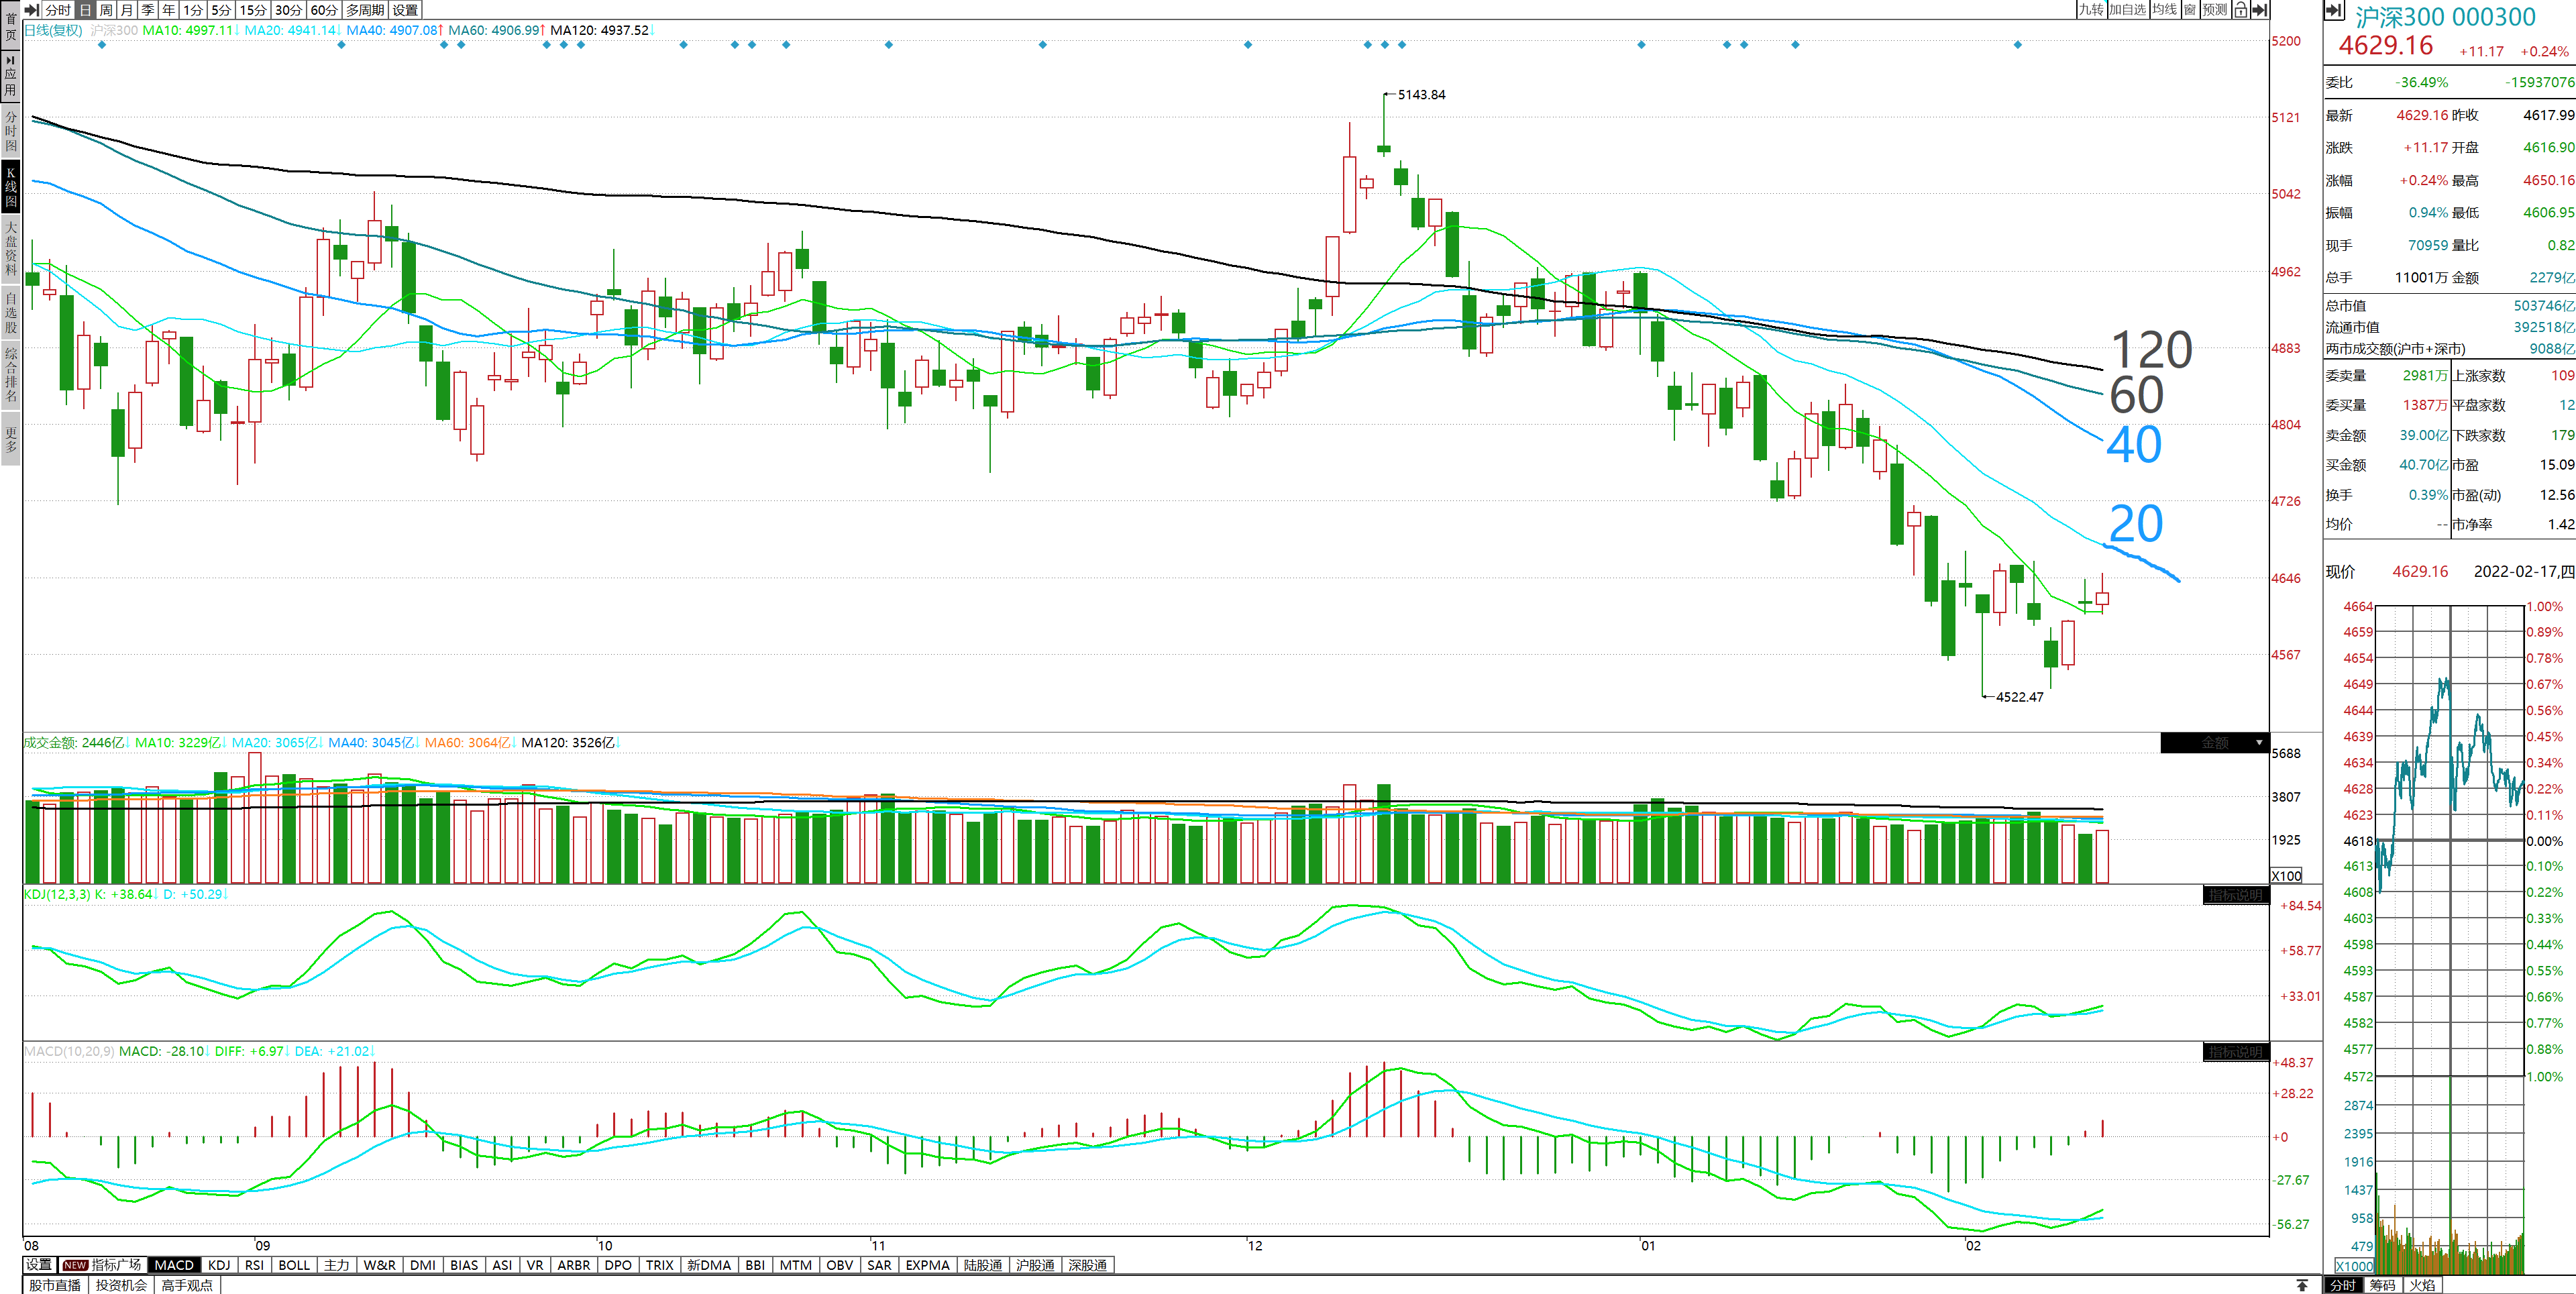Screen dimensions: 2576x1294
Task: Expand the 金额 volume dropdown
Action: click(2258, 743)
